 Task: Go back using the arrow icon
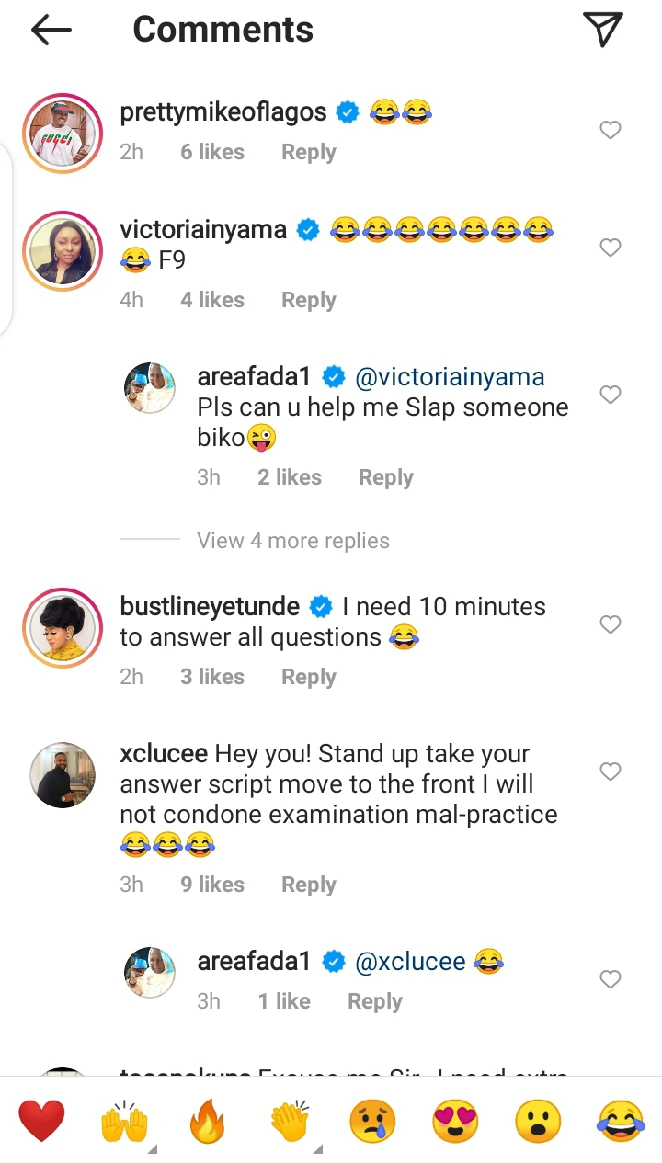click(52, 31)
